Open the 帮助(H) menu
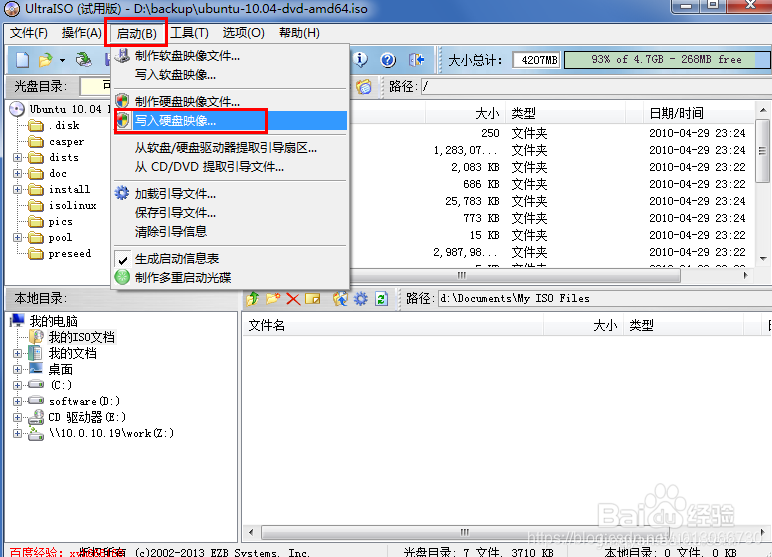The width and height of the screenshot is (772, 557). (299, 33)
